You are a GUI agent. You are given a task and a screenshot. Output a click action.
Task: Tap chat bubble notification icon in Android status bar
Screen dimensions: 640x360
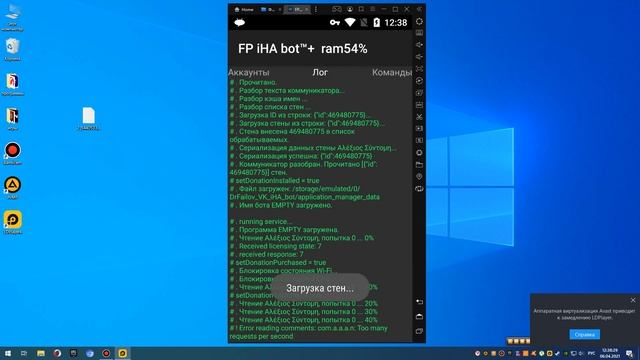coord(240,22)
